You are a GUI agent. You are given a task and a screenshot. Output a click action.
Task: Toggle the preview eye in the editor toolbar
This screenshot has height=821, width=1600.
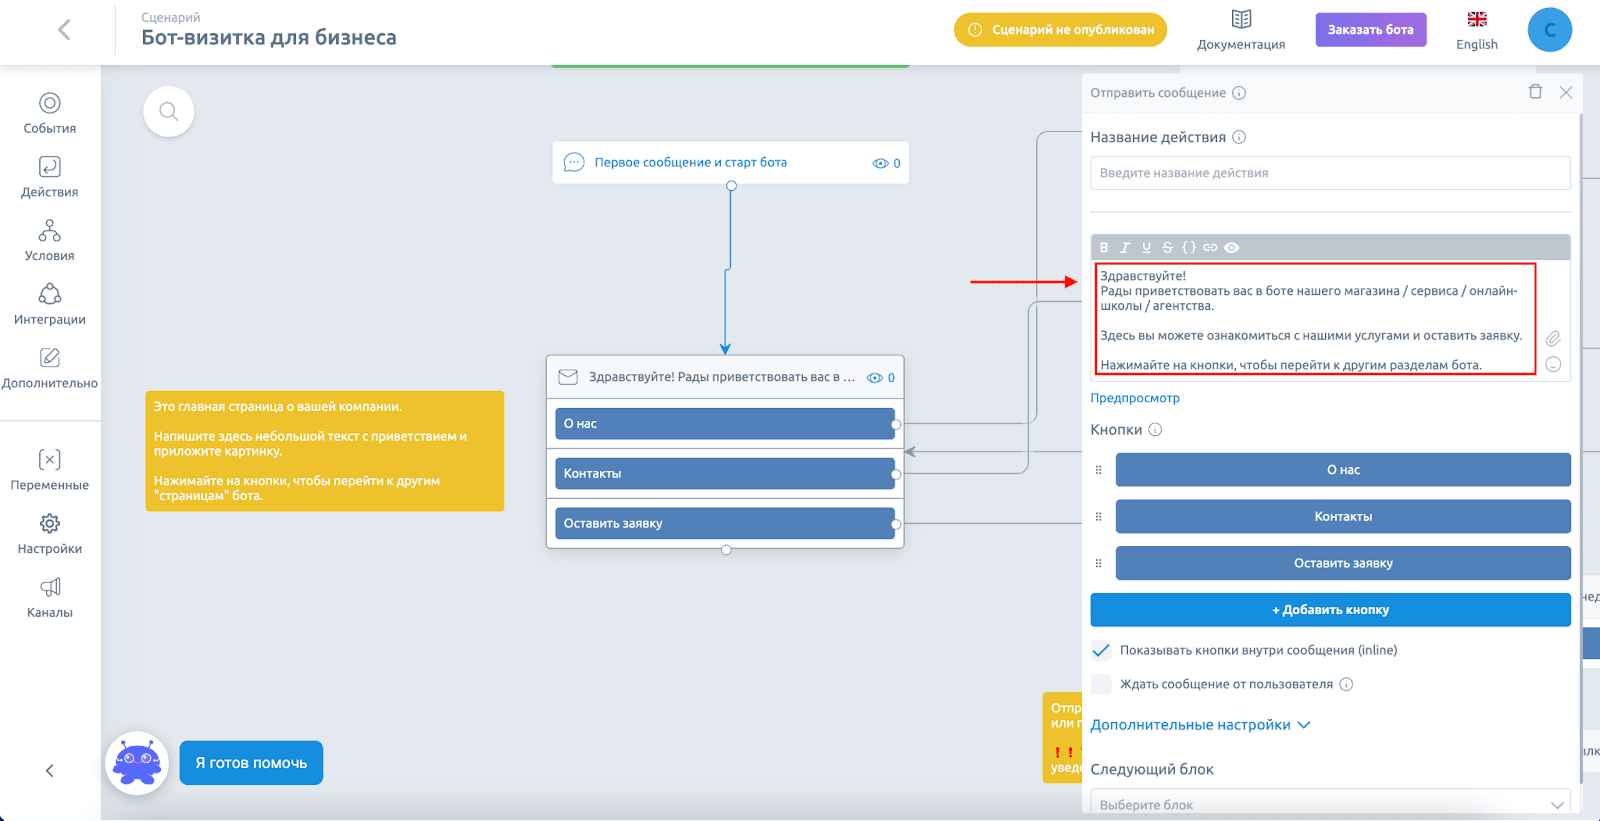point(1232,247)
